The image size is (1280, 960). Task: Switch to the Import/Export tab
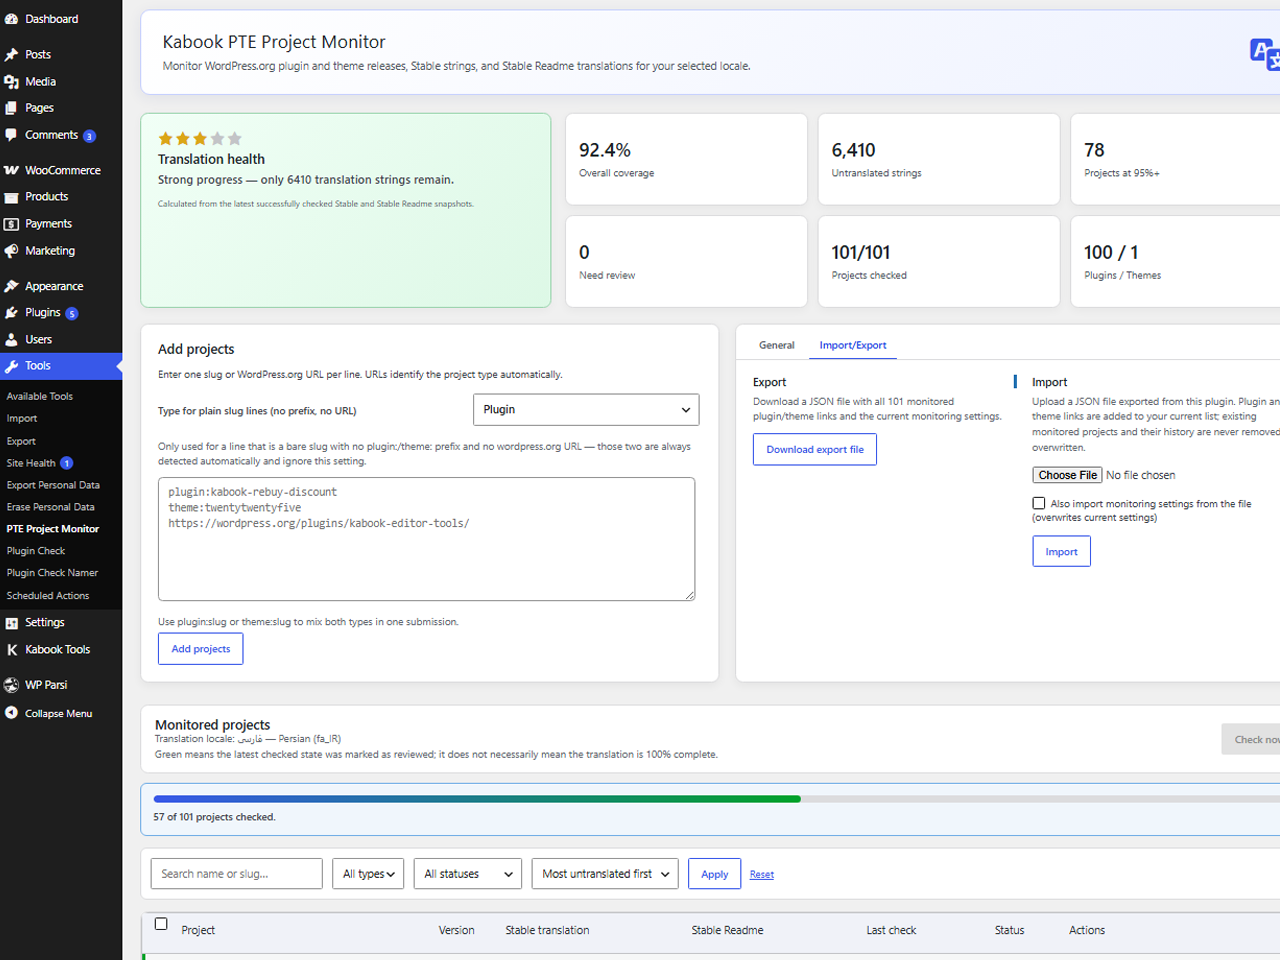tap(853, 345)
